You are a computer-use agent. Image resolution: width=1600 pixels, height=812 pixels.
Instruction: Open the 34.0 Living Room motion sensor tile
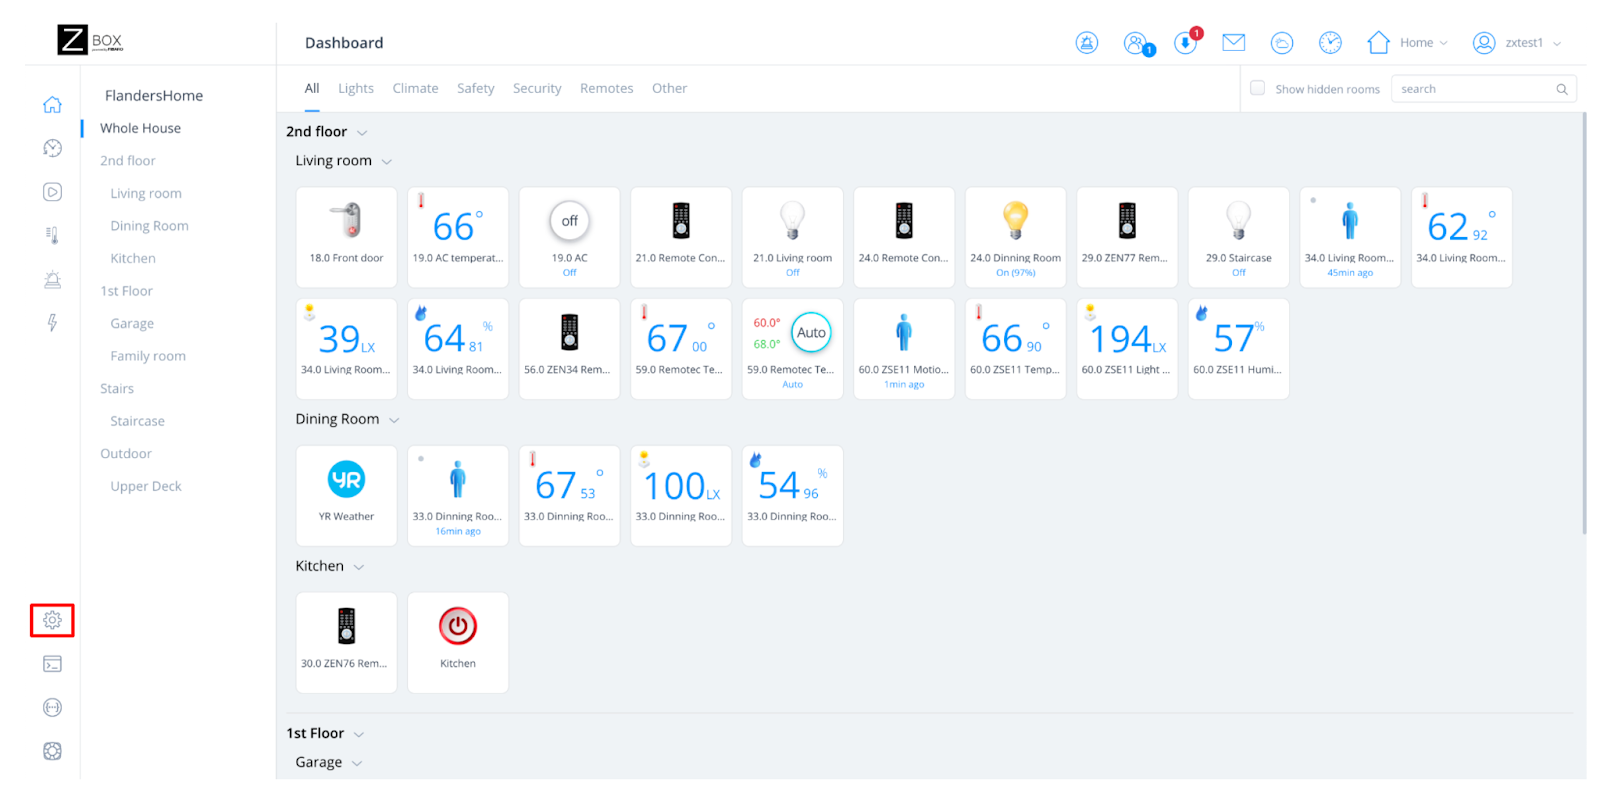pyautogui.click(x=1350, y=237)
